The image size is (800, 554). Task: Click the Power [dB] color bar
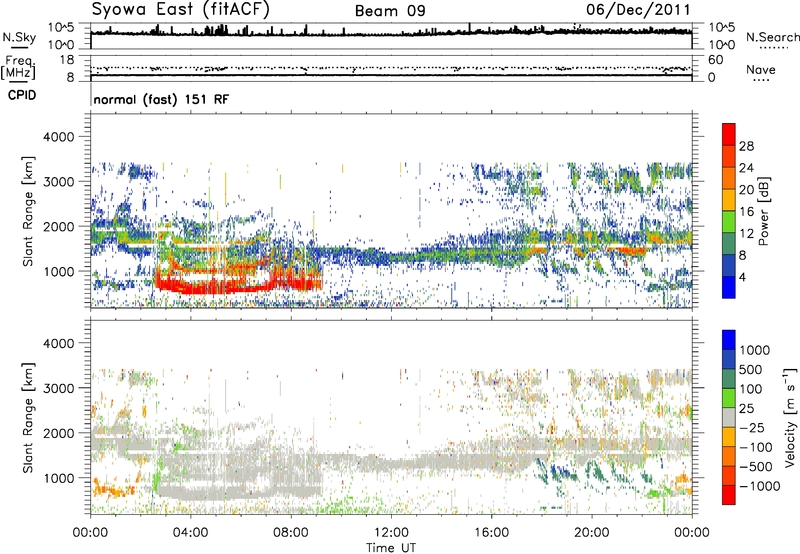[x=729, y=211]
